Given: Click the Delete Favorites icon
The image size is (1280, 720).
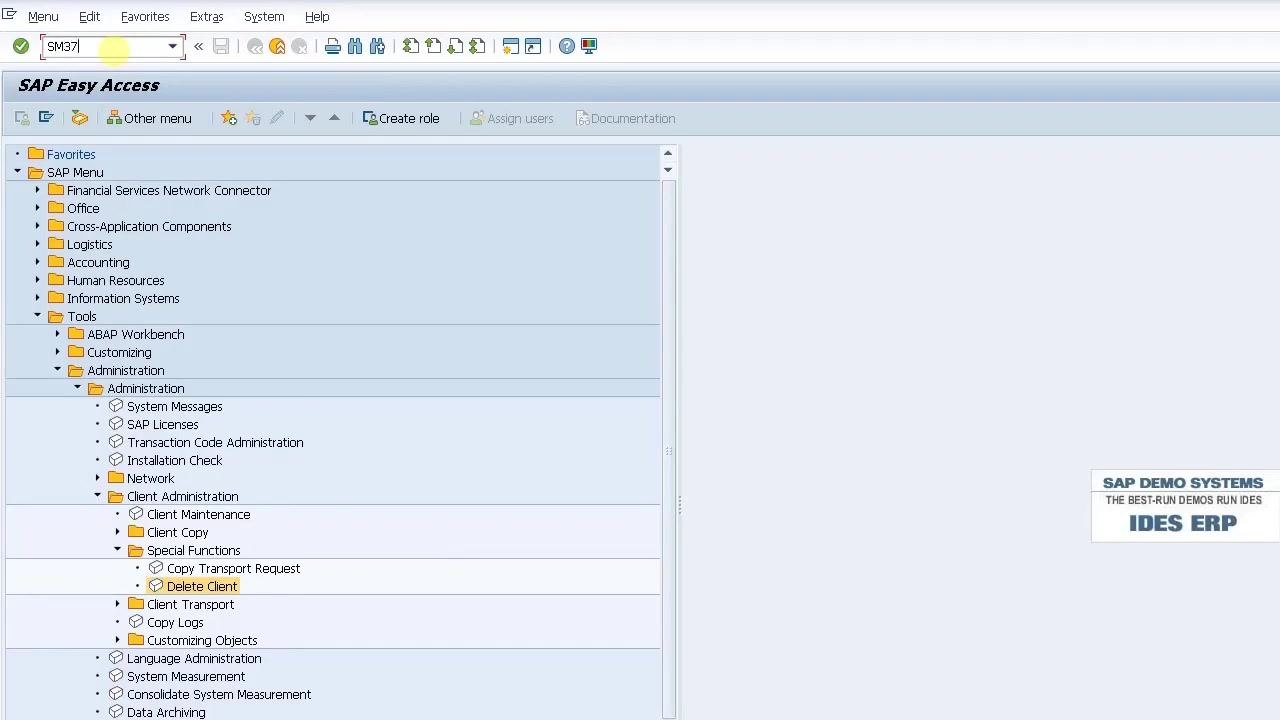Looking at the screenshot, I should tap(253, 118).
